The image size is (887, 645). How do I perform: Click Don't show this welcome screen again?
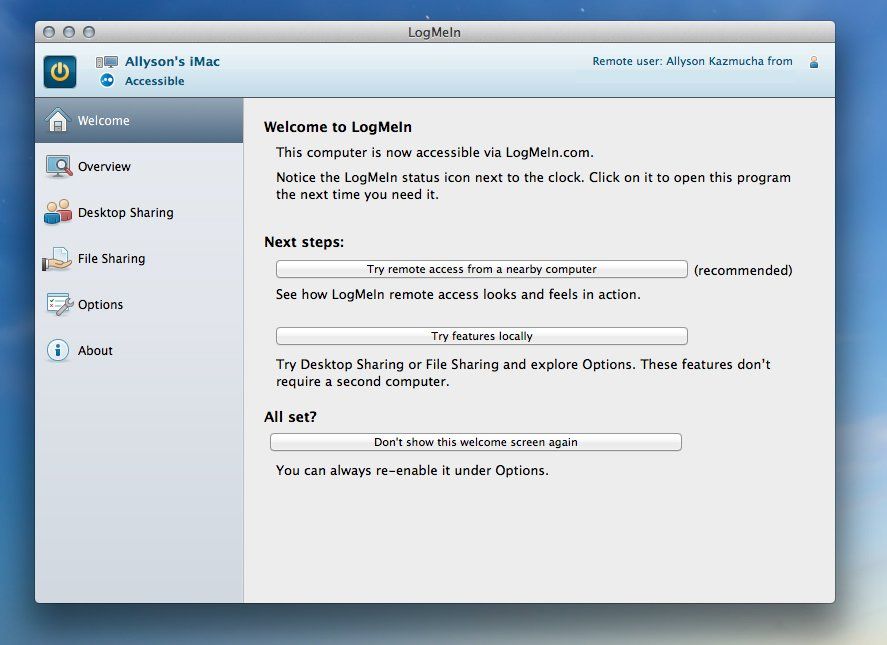pyautogui.click(x=475, y=441)
